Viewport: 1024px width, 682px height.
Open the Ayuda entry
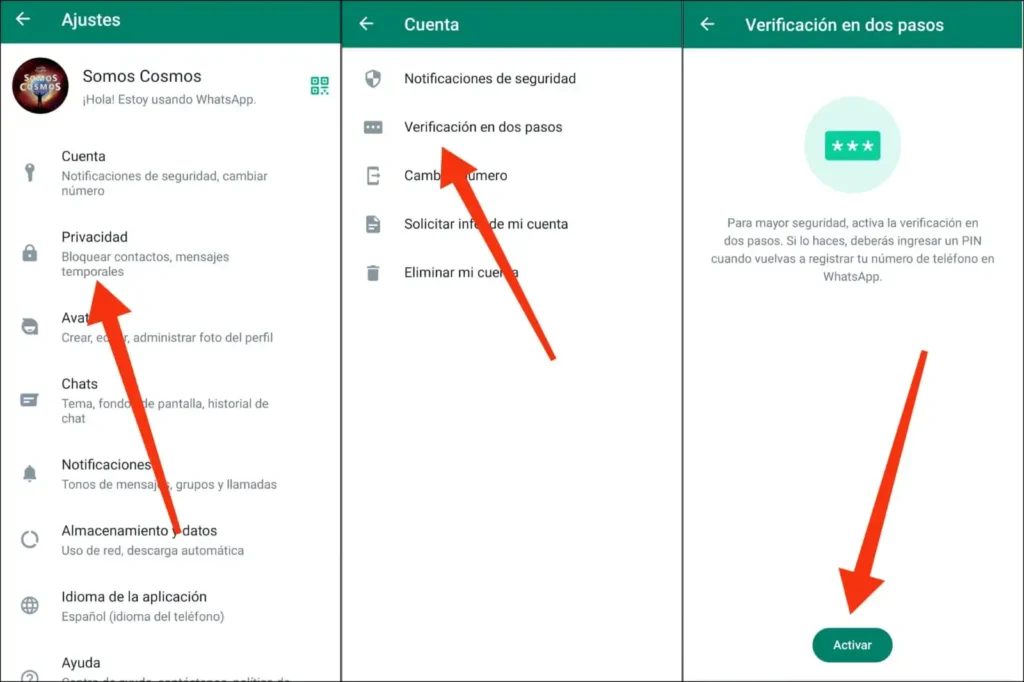coord(170,666)
